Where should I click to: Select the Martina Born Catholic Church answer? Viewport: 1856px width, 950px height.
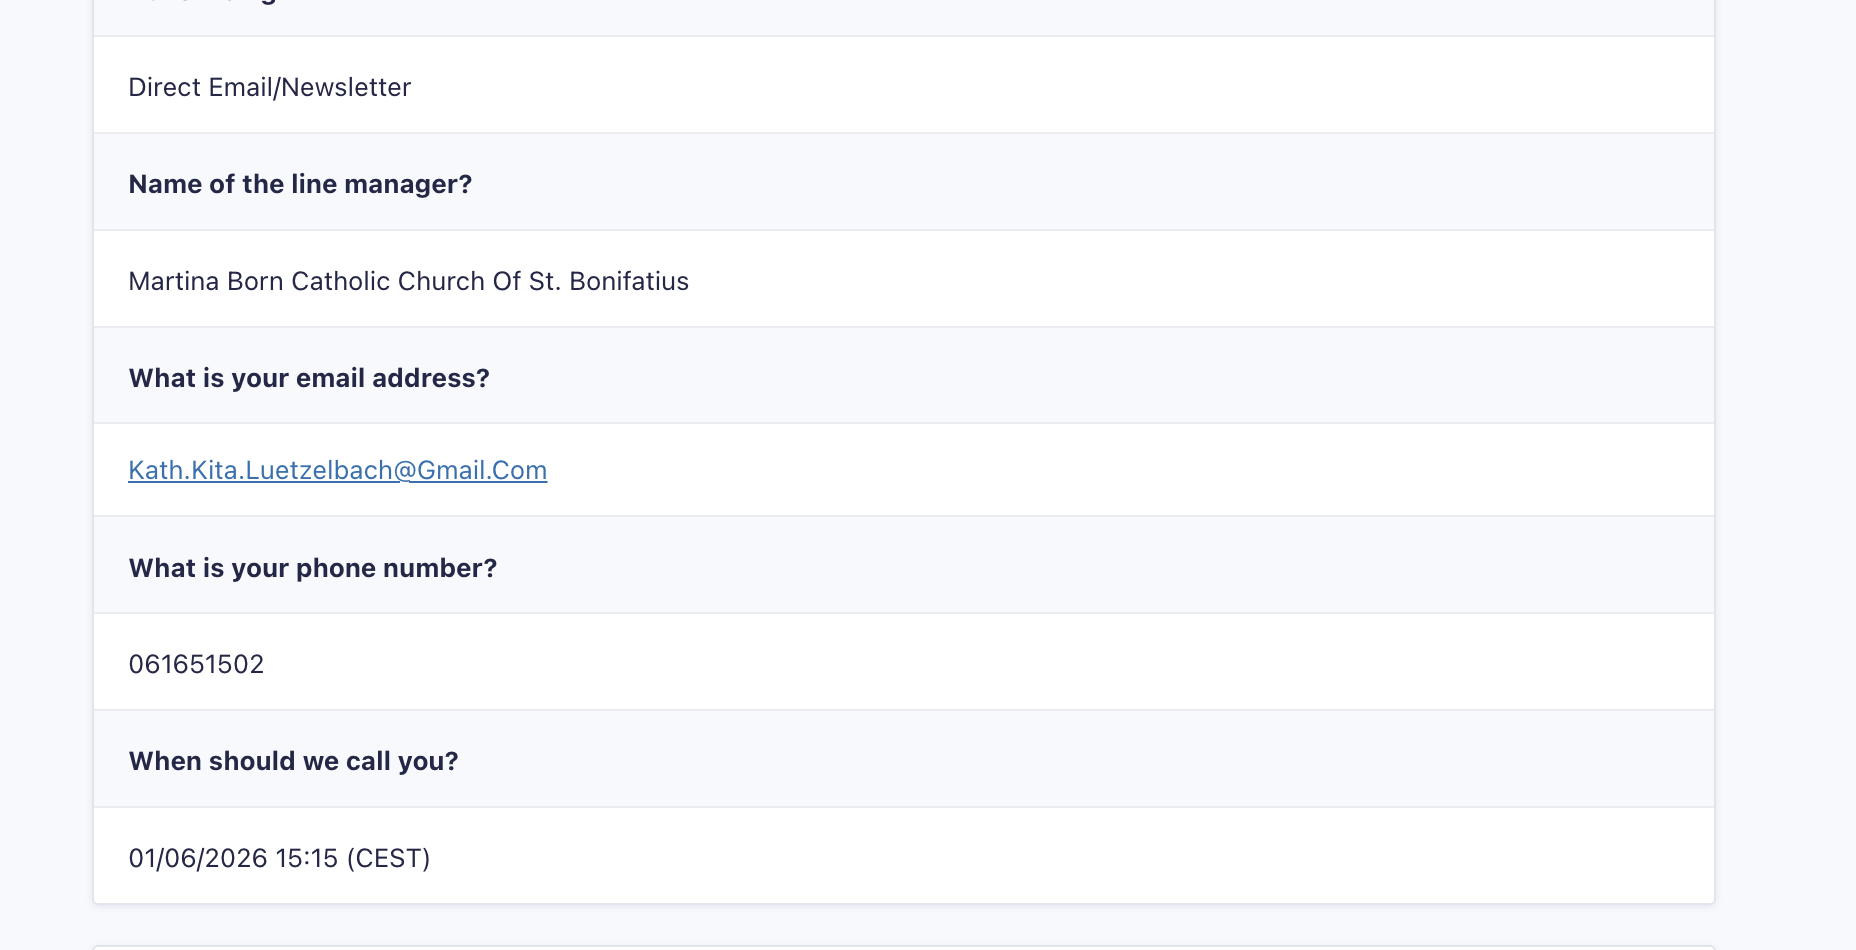click(x=408, y=281)
